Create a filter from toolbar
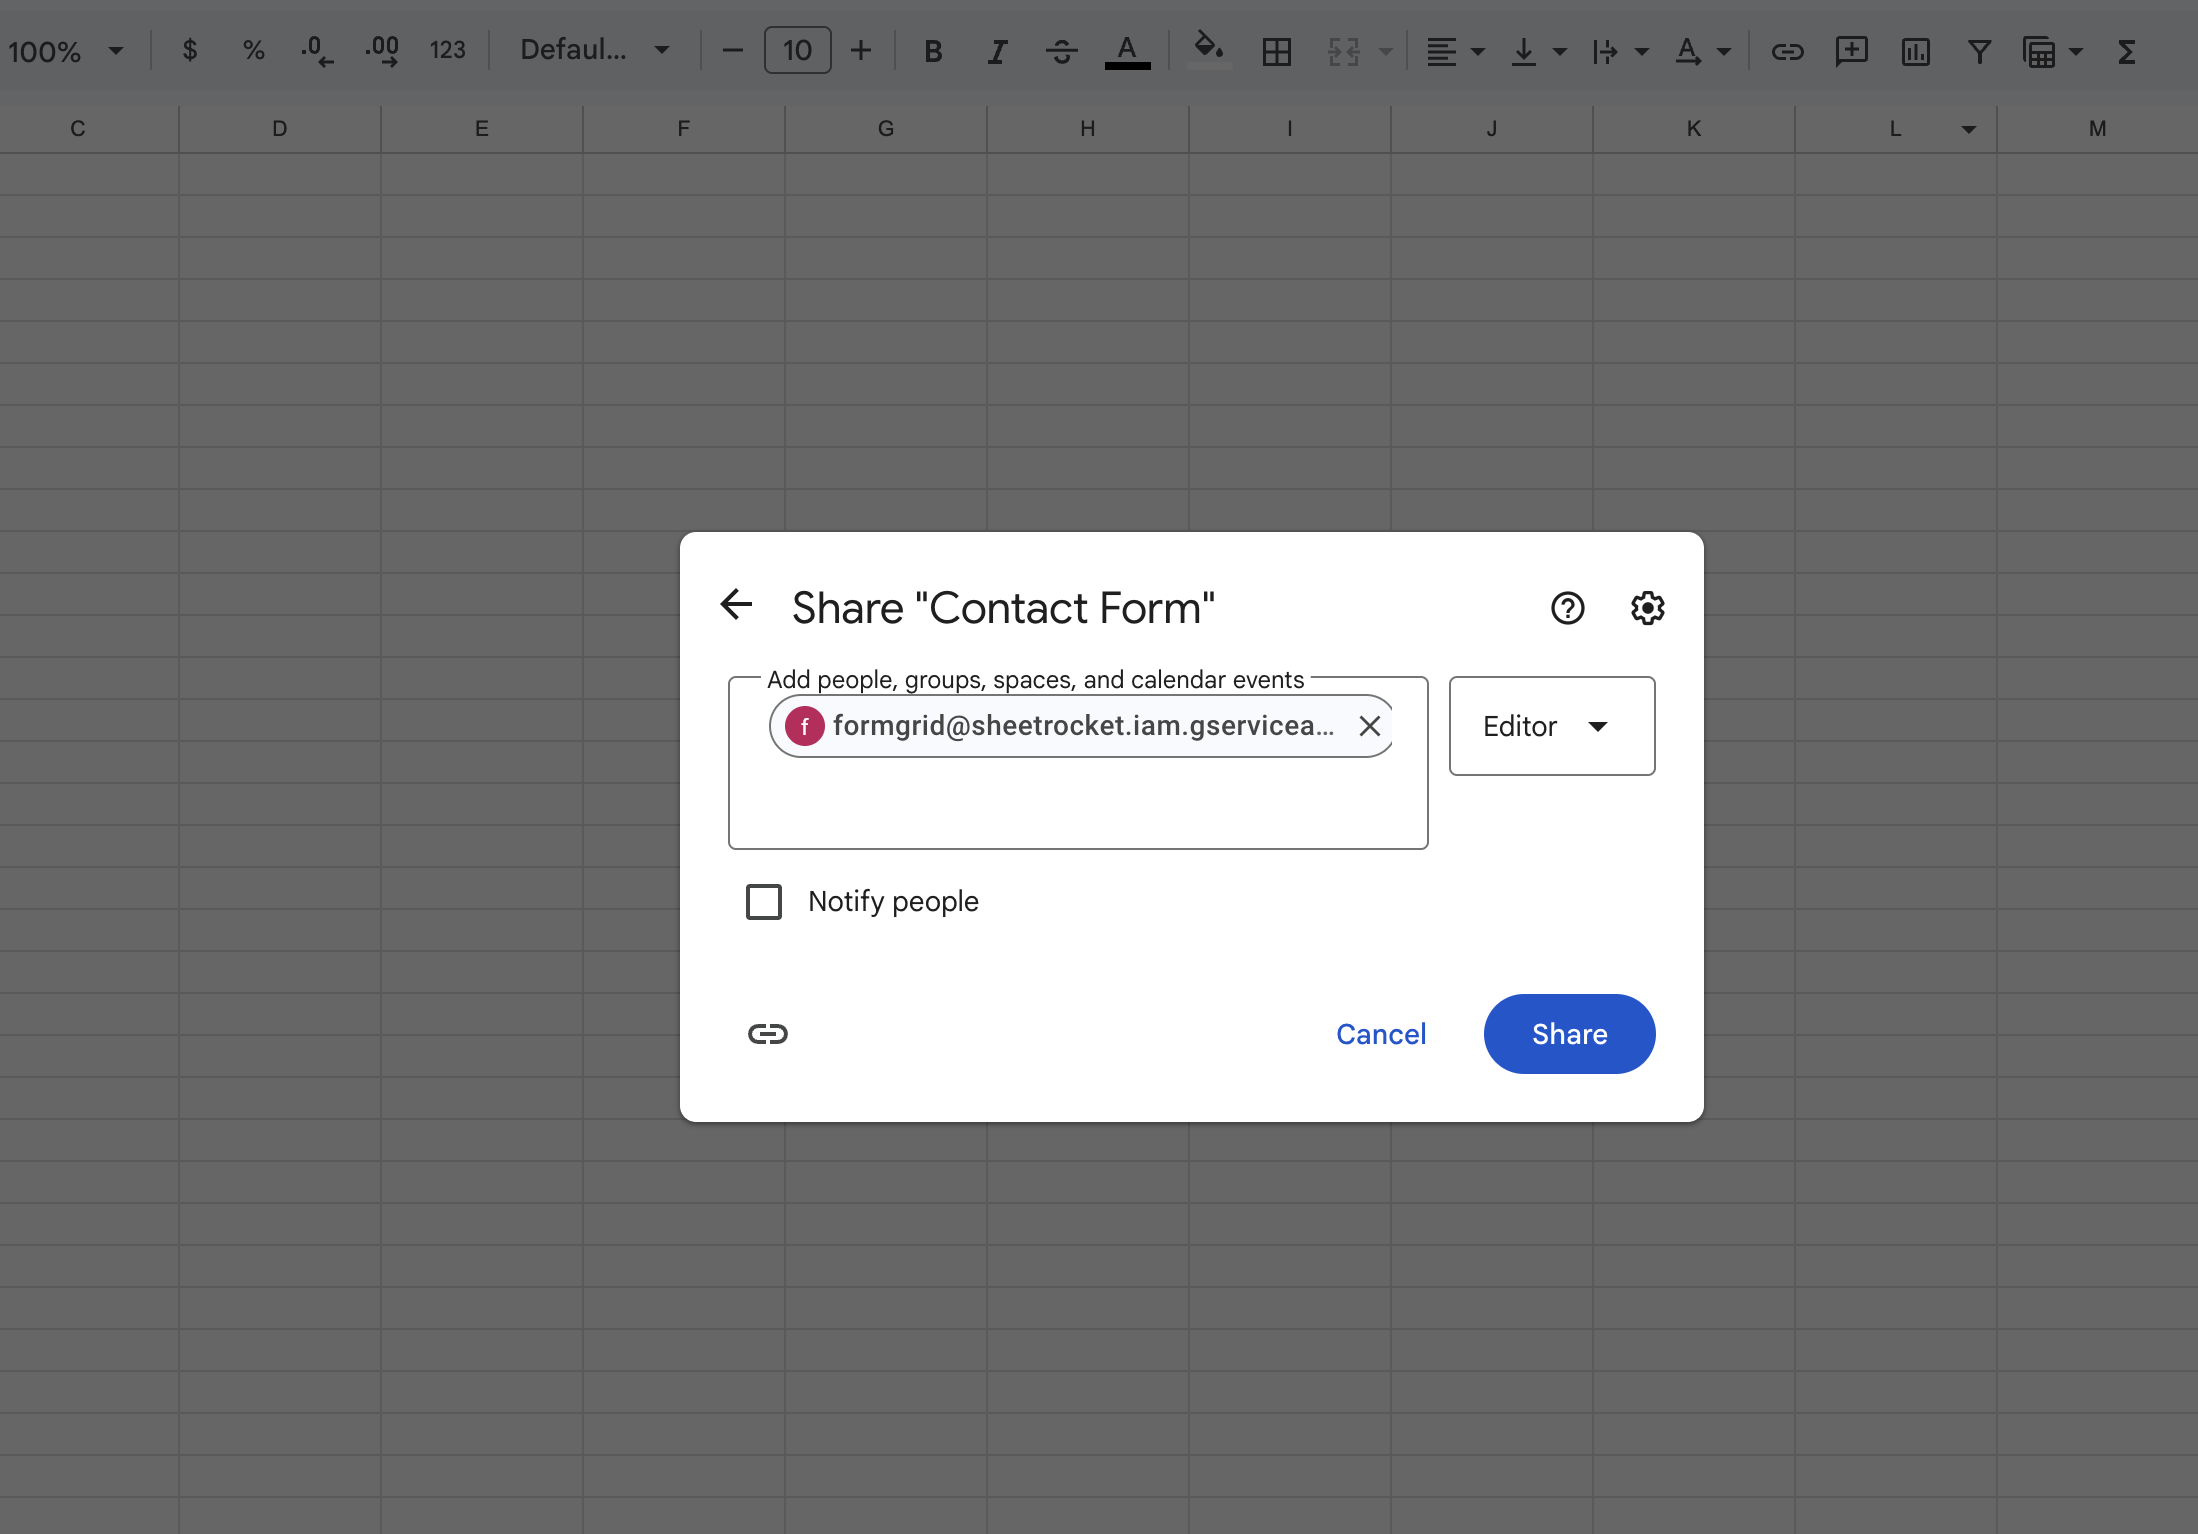This screenshot has height=1534, width=2198. coord(1978,51)
